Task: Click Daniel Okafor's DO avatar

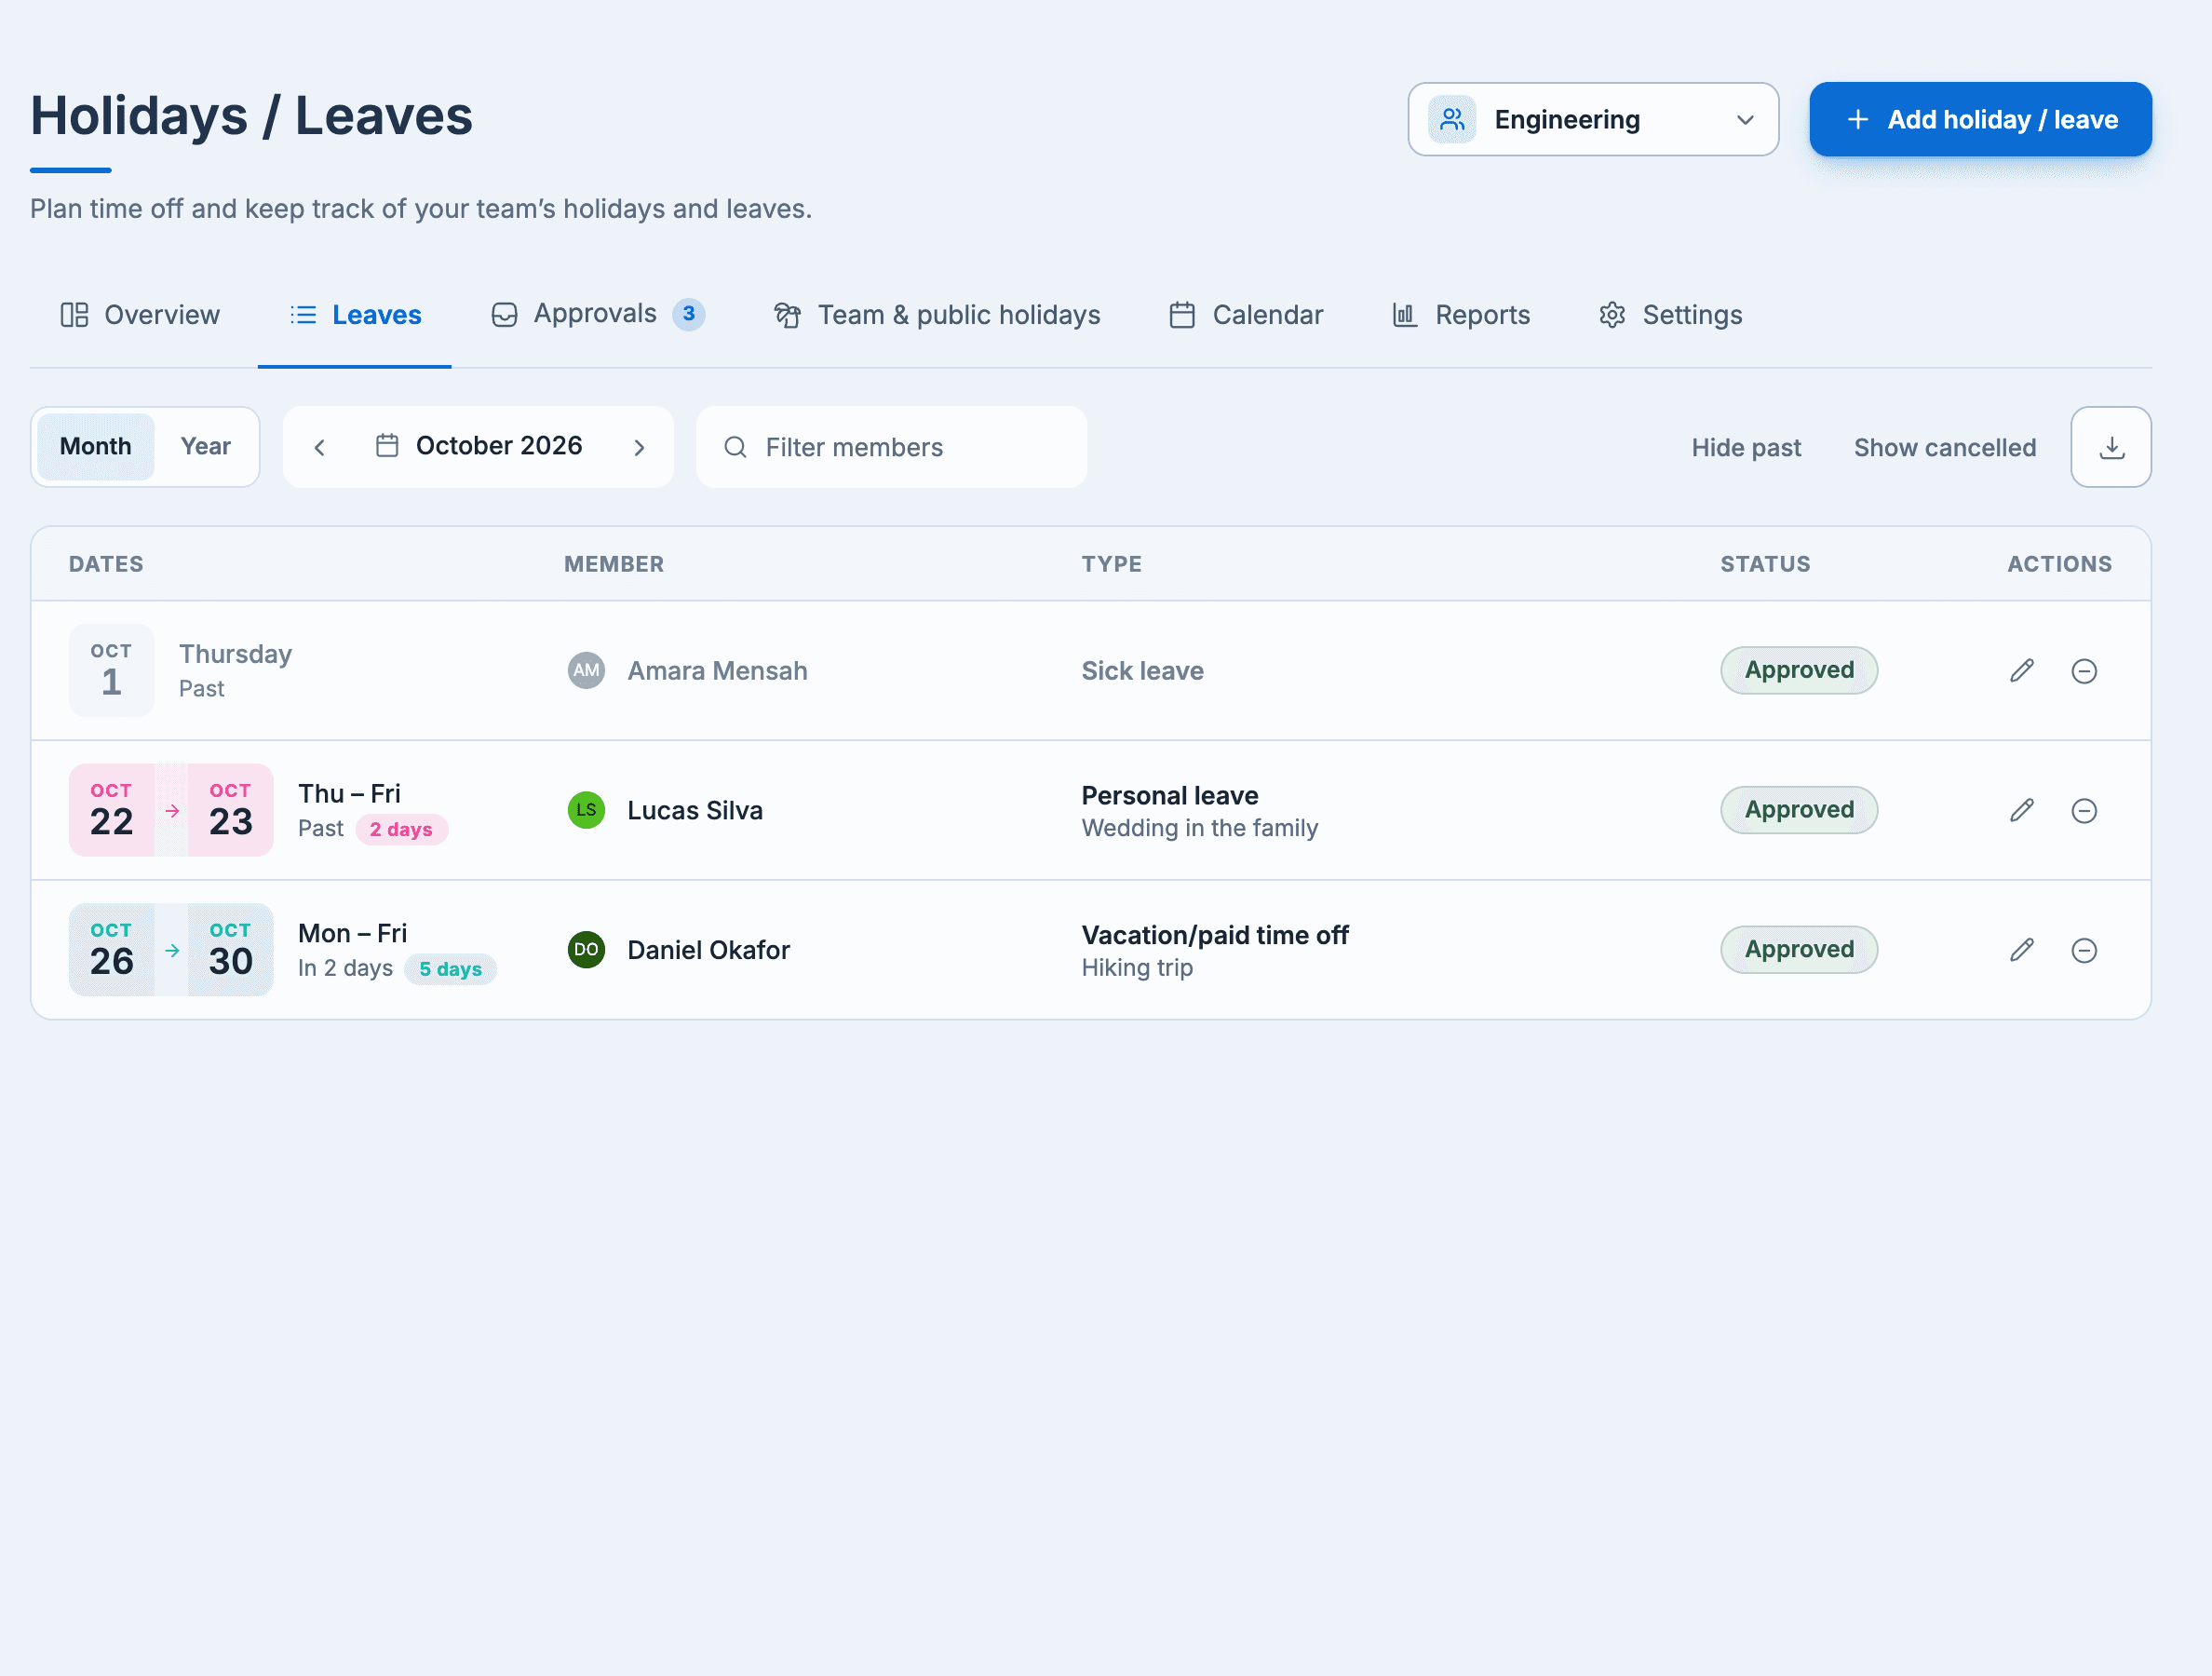Action: [586, 950]
